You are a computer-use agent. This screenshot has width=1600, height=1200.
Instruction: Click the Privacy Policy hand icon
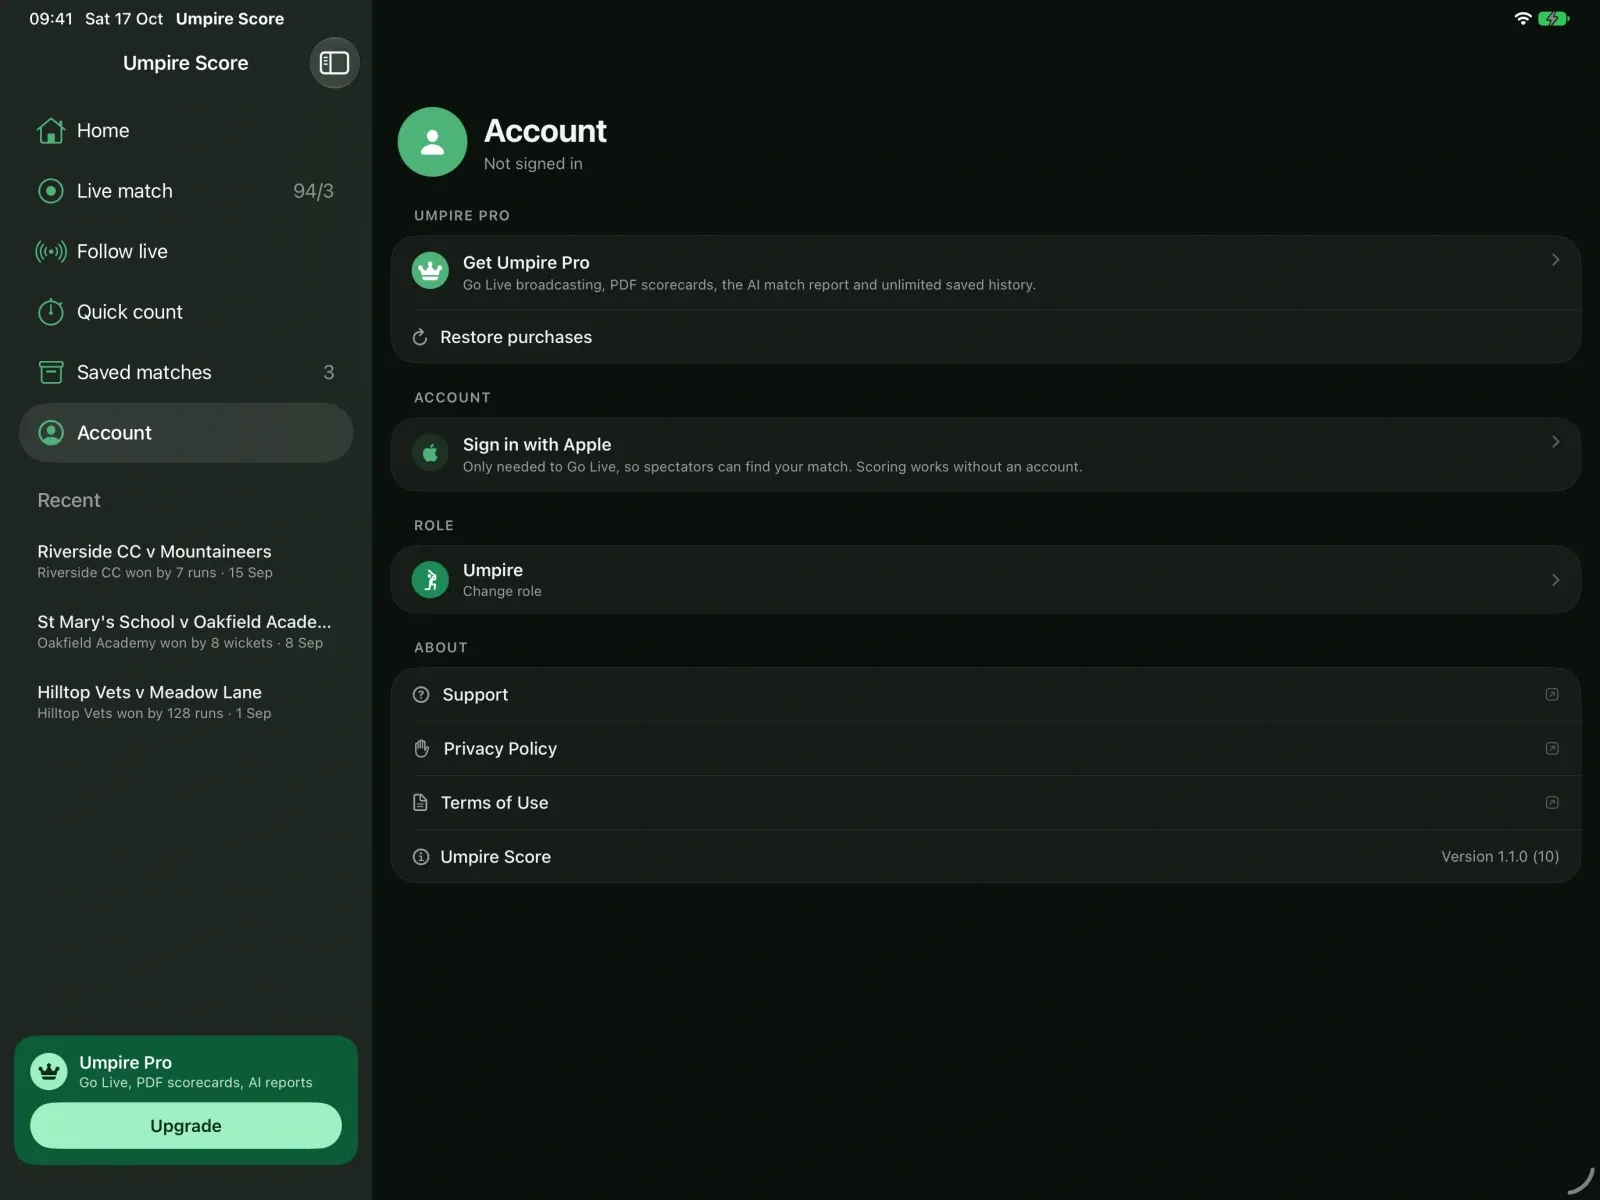click(421, 748)
